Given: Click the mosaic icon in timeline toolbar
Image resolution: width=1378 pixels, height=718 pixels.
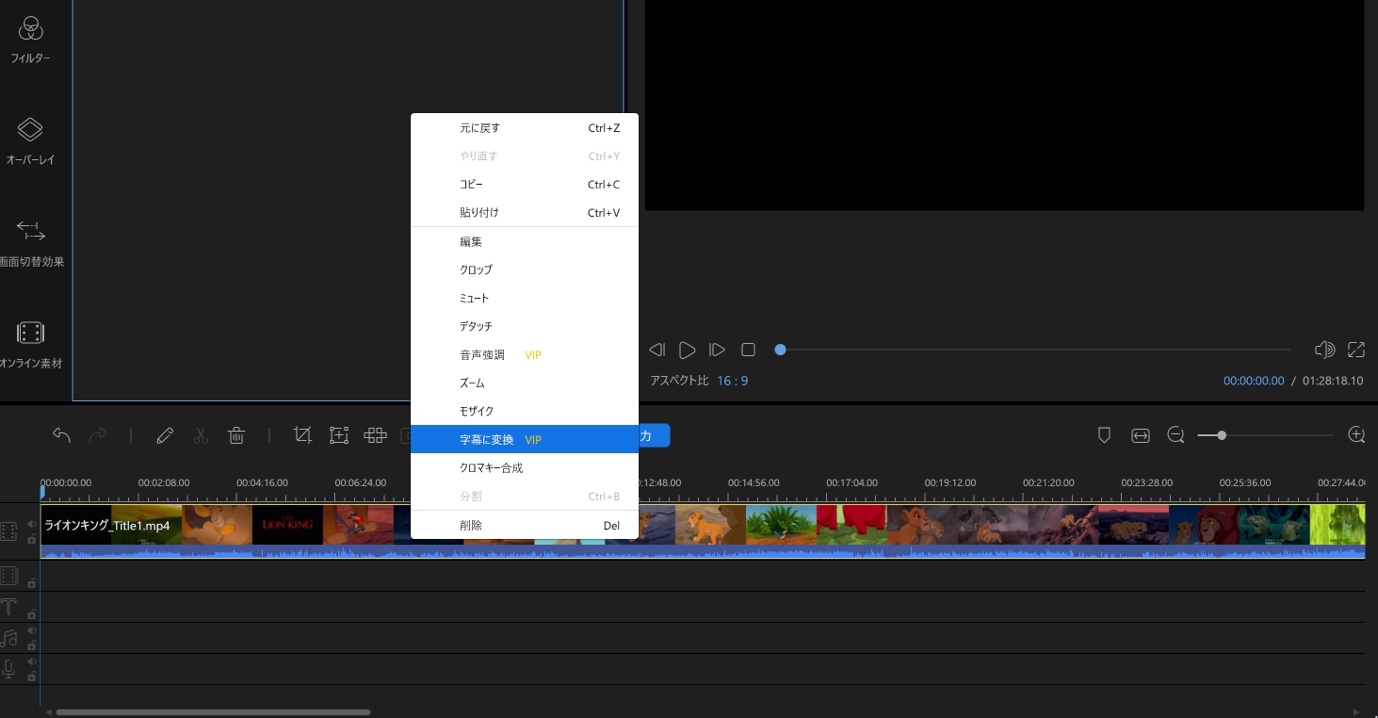Looking at the screenshot, I should pyautogui.click(x=375, y=435).
